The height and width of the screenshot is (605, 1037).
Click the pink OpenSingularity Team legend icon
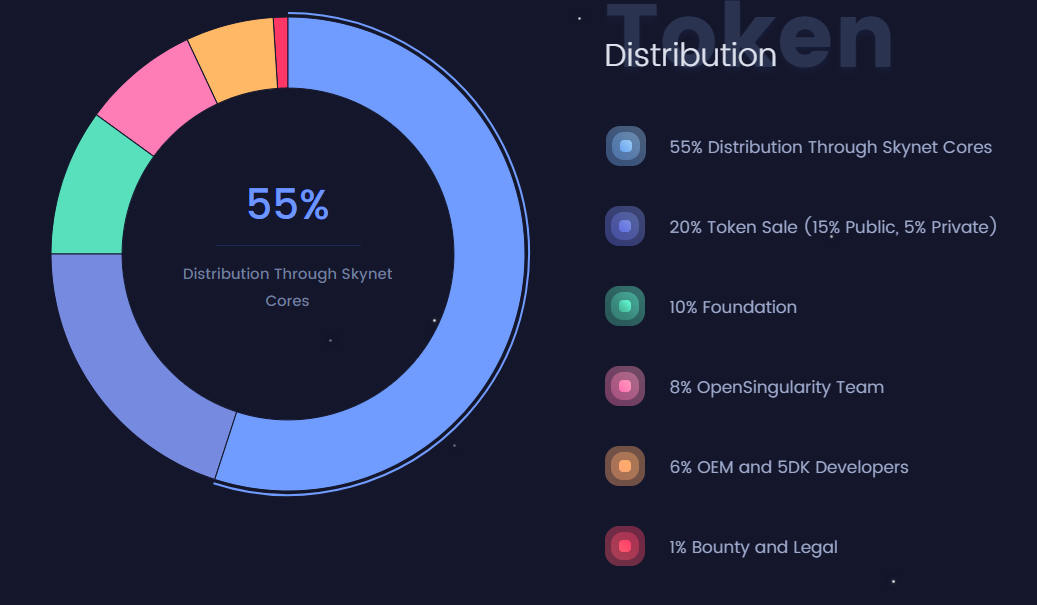626,386
